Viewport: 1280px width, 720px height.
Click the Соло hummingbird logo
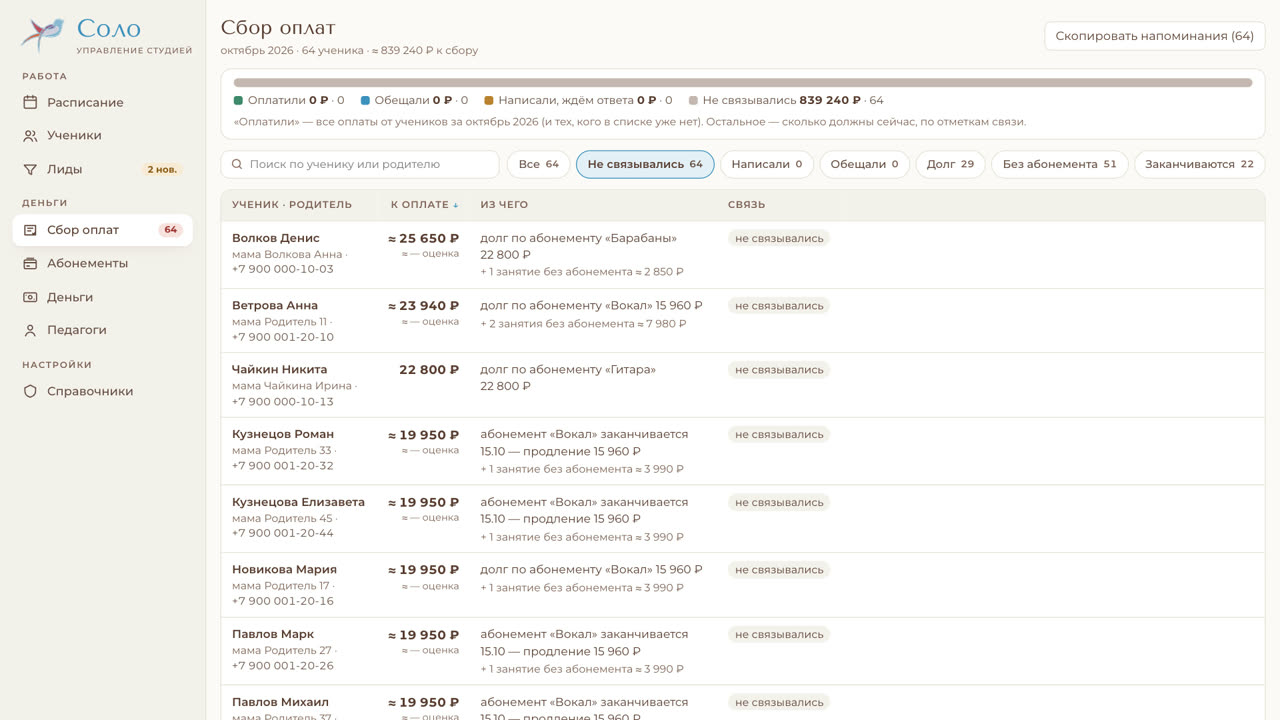click(x=42, y=35)
